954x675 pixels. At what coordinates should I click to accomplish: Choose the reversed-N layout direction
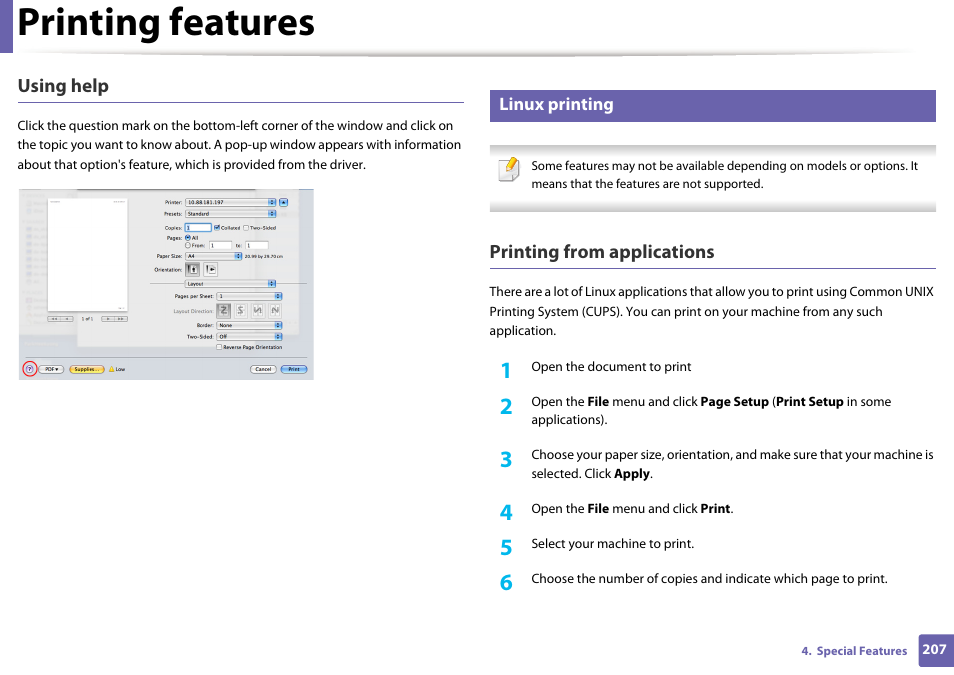[x=257, y=310]
